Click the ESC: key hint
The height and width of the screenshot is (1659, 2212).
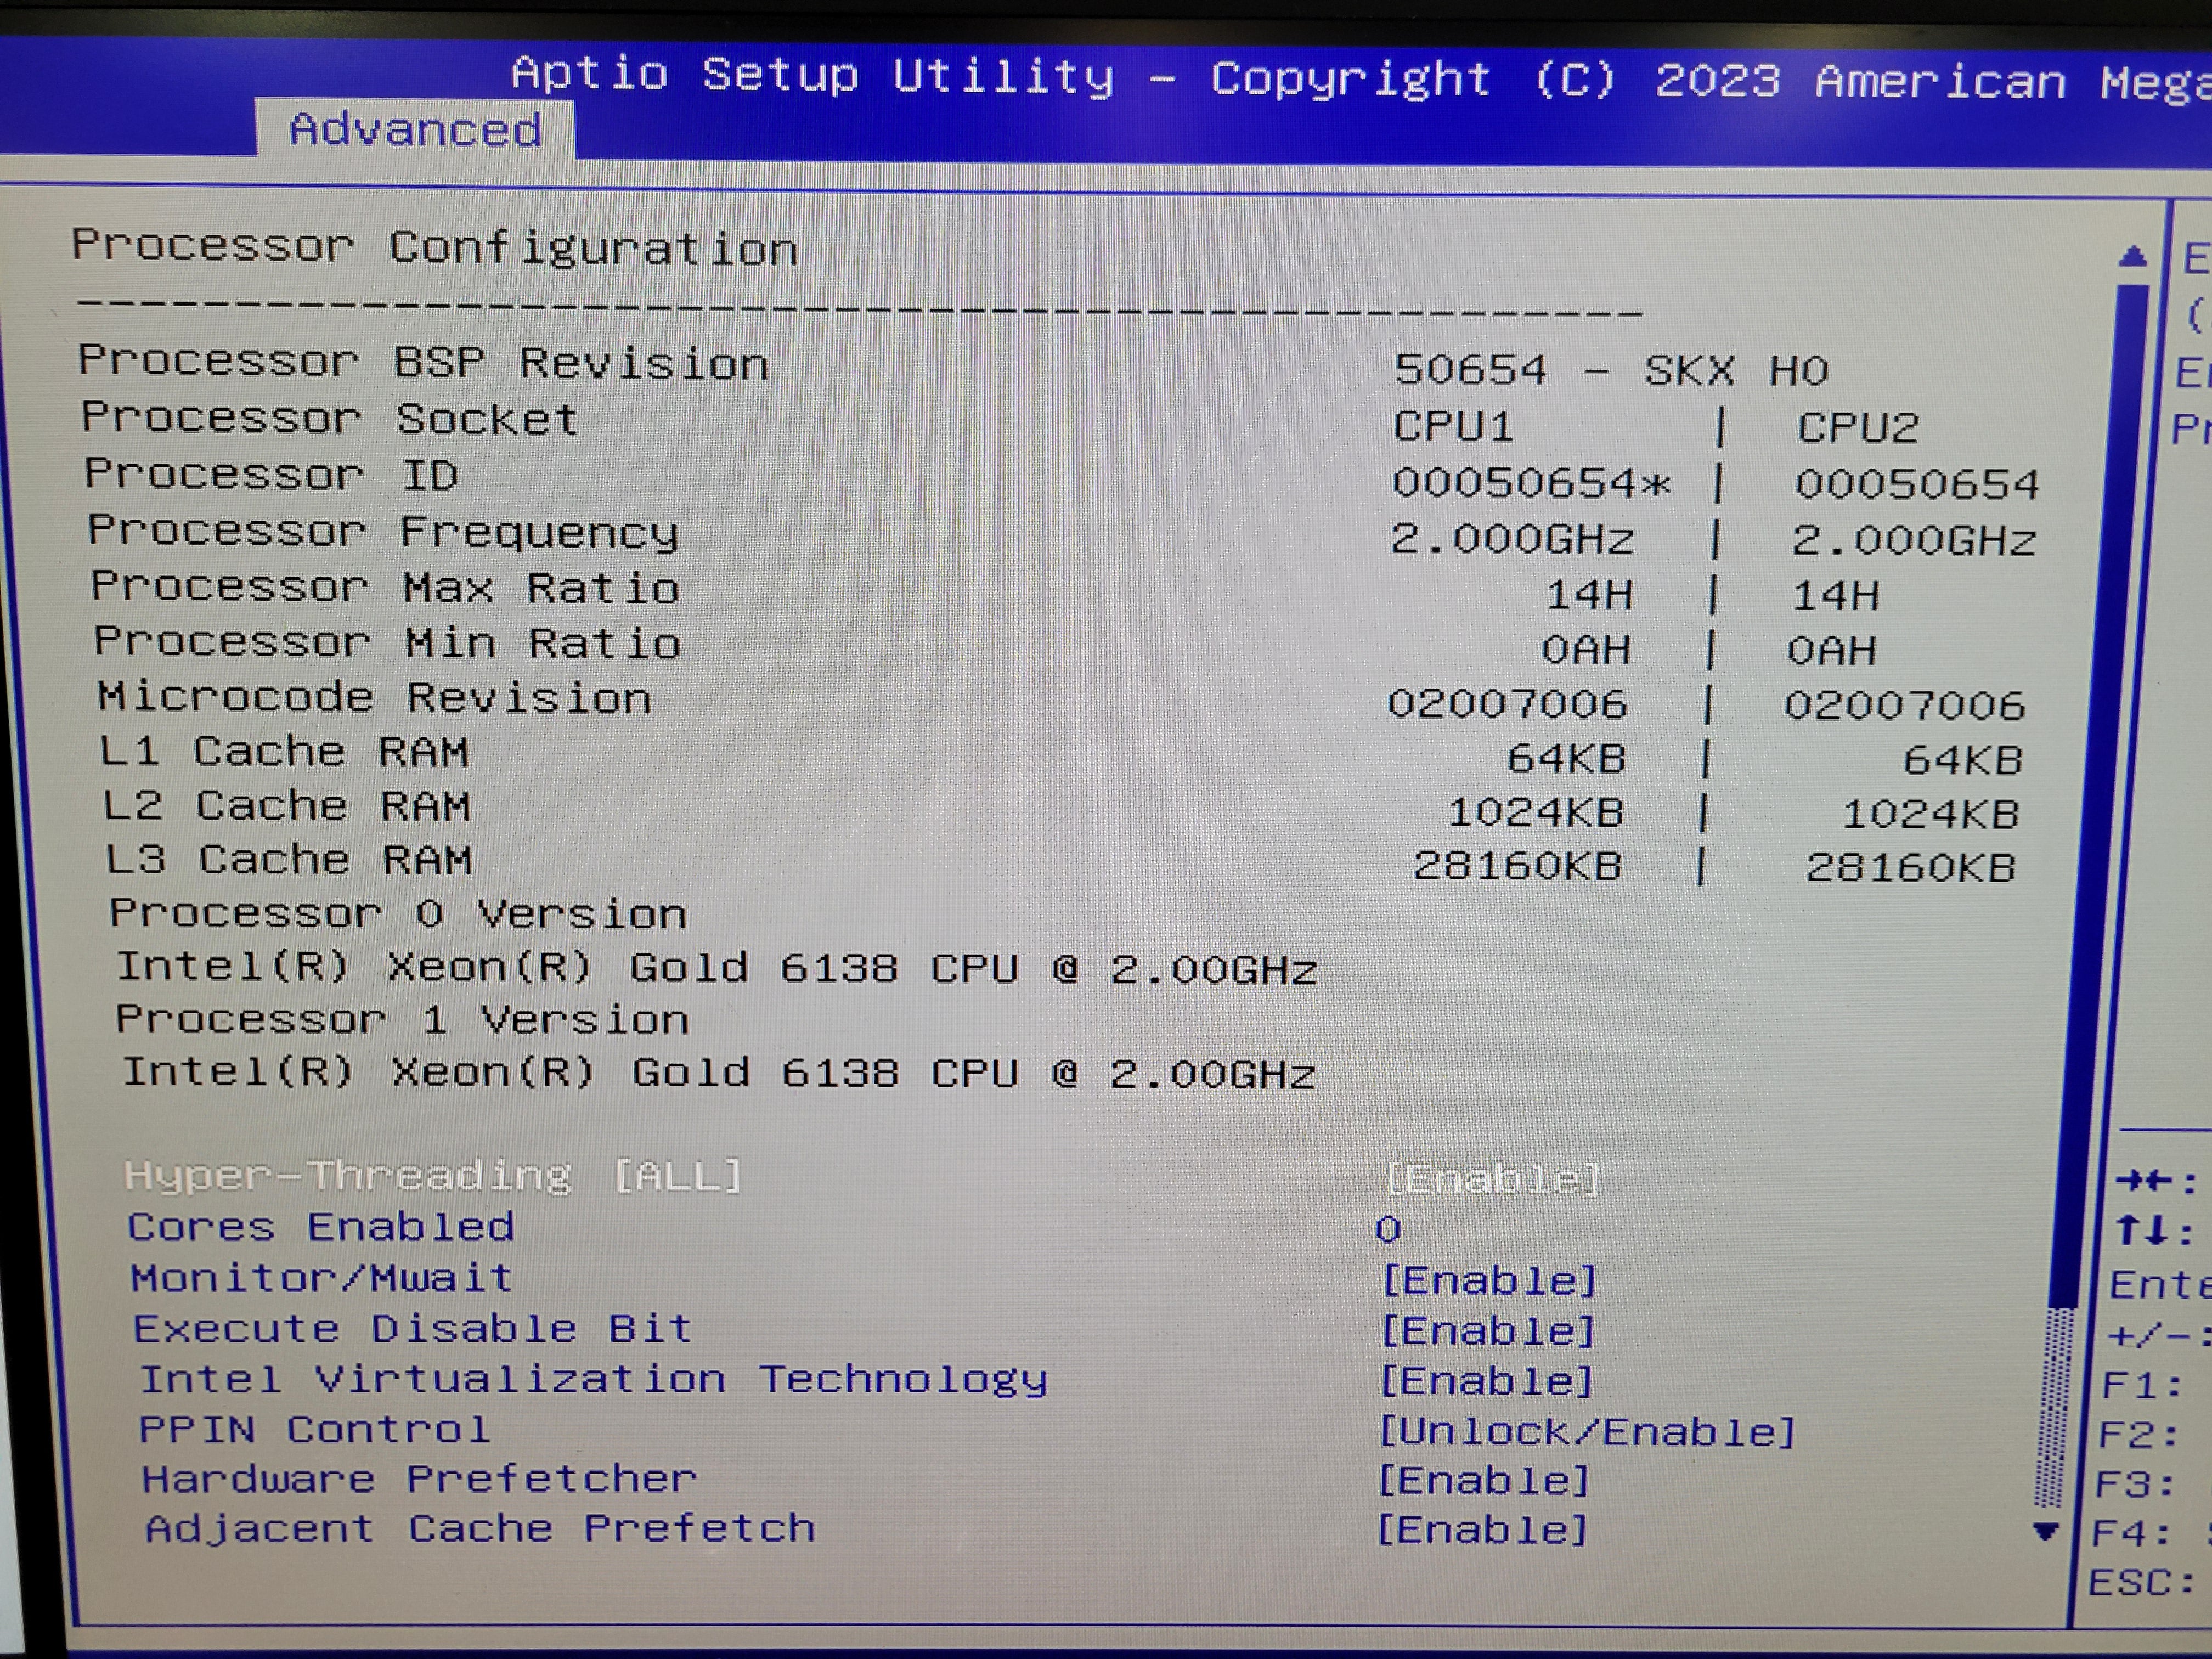2141,1582
